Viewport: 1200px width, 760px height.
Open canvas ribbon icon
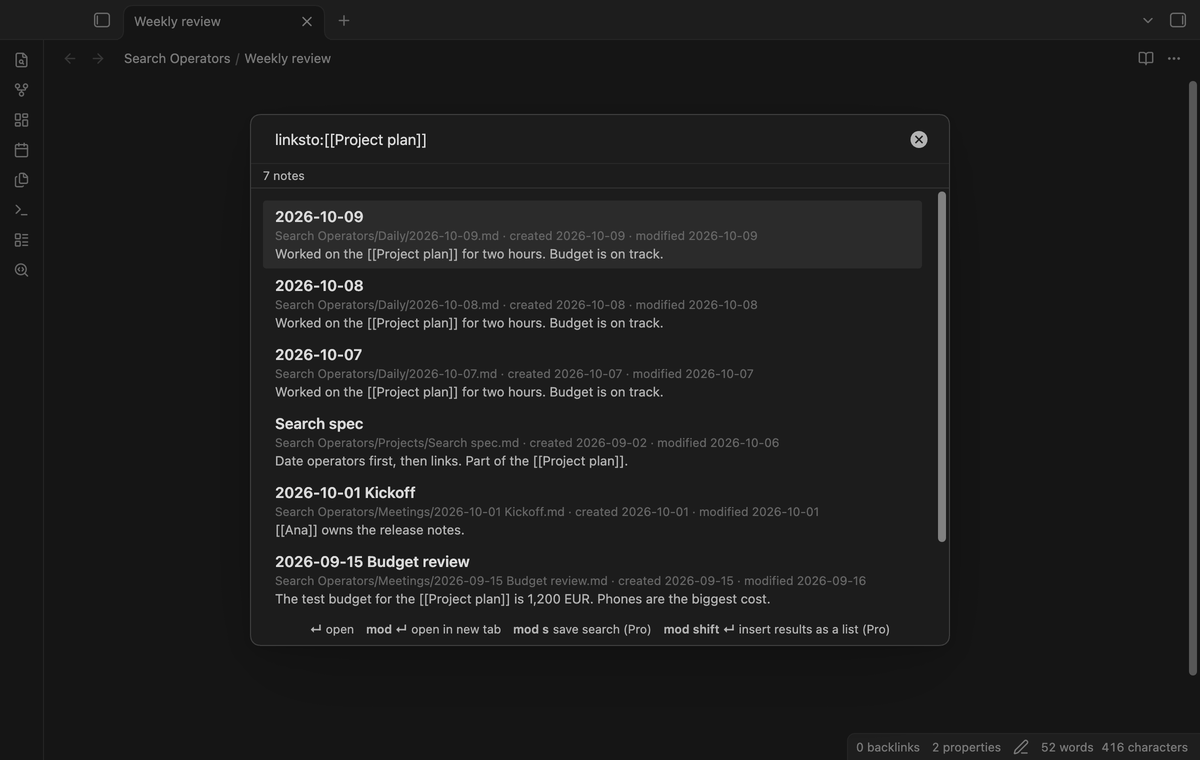coord(21,119)
